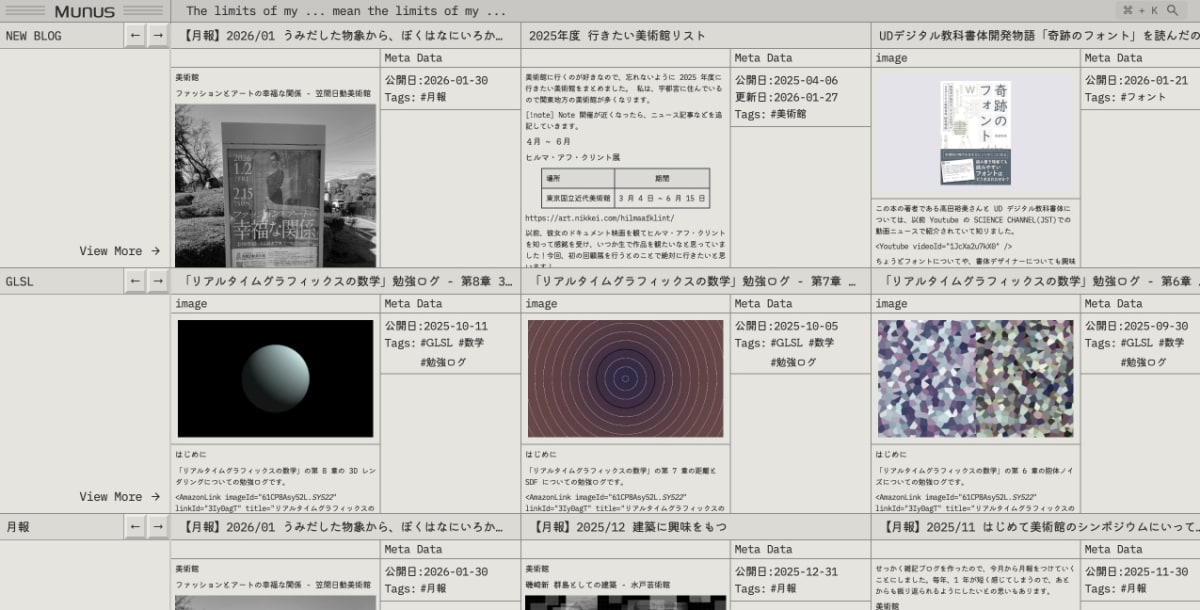Screen dimensions: 1200x610
Task: Click the right arrow in the 月報 row
Action: 158,527
